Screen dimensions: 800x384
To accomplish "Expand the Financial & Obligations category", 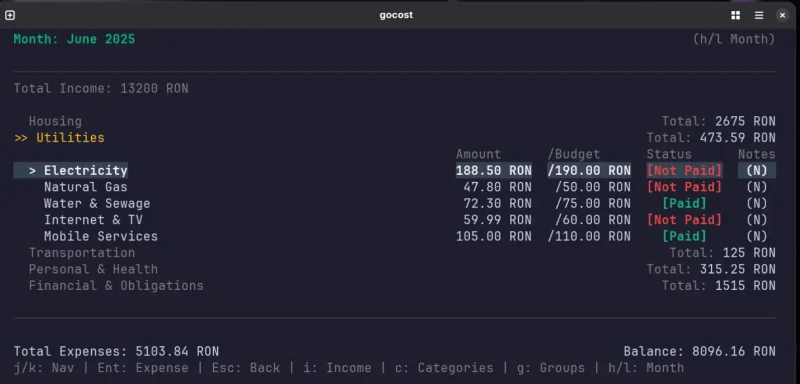I will (116, 286).
